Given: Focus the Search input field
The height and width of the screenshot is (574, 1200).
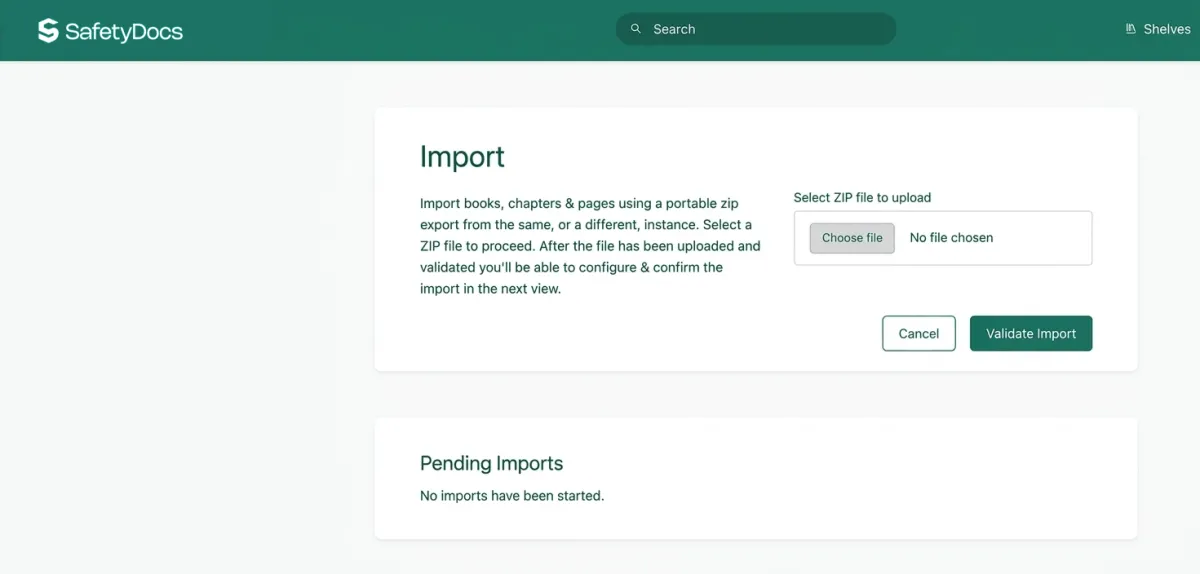Looking at the screenshot, I should point(756,29).
